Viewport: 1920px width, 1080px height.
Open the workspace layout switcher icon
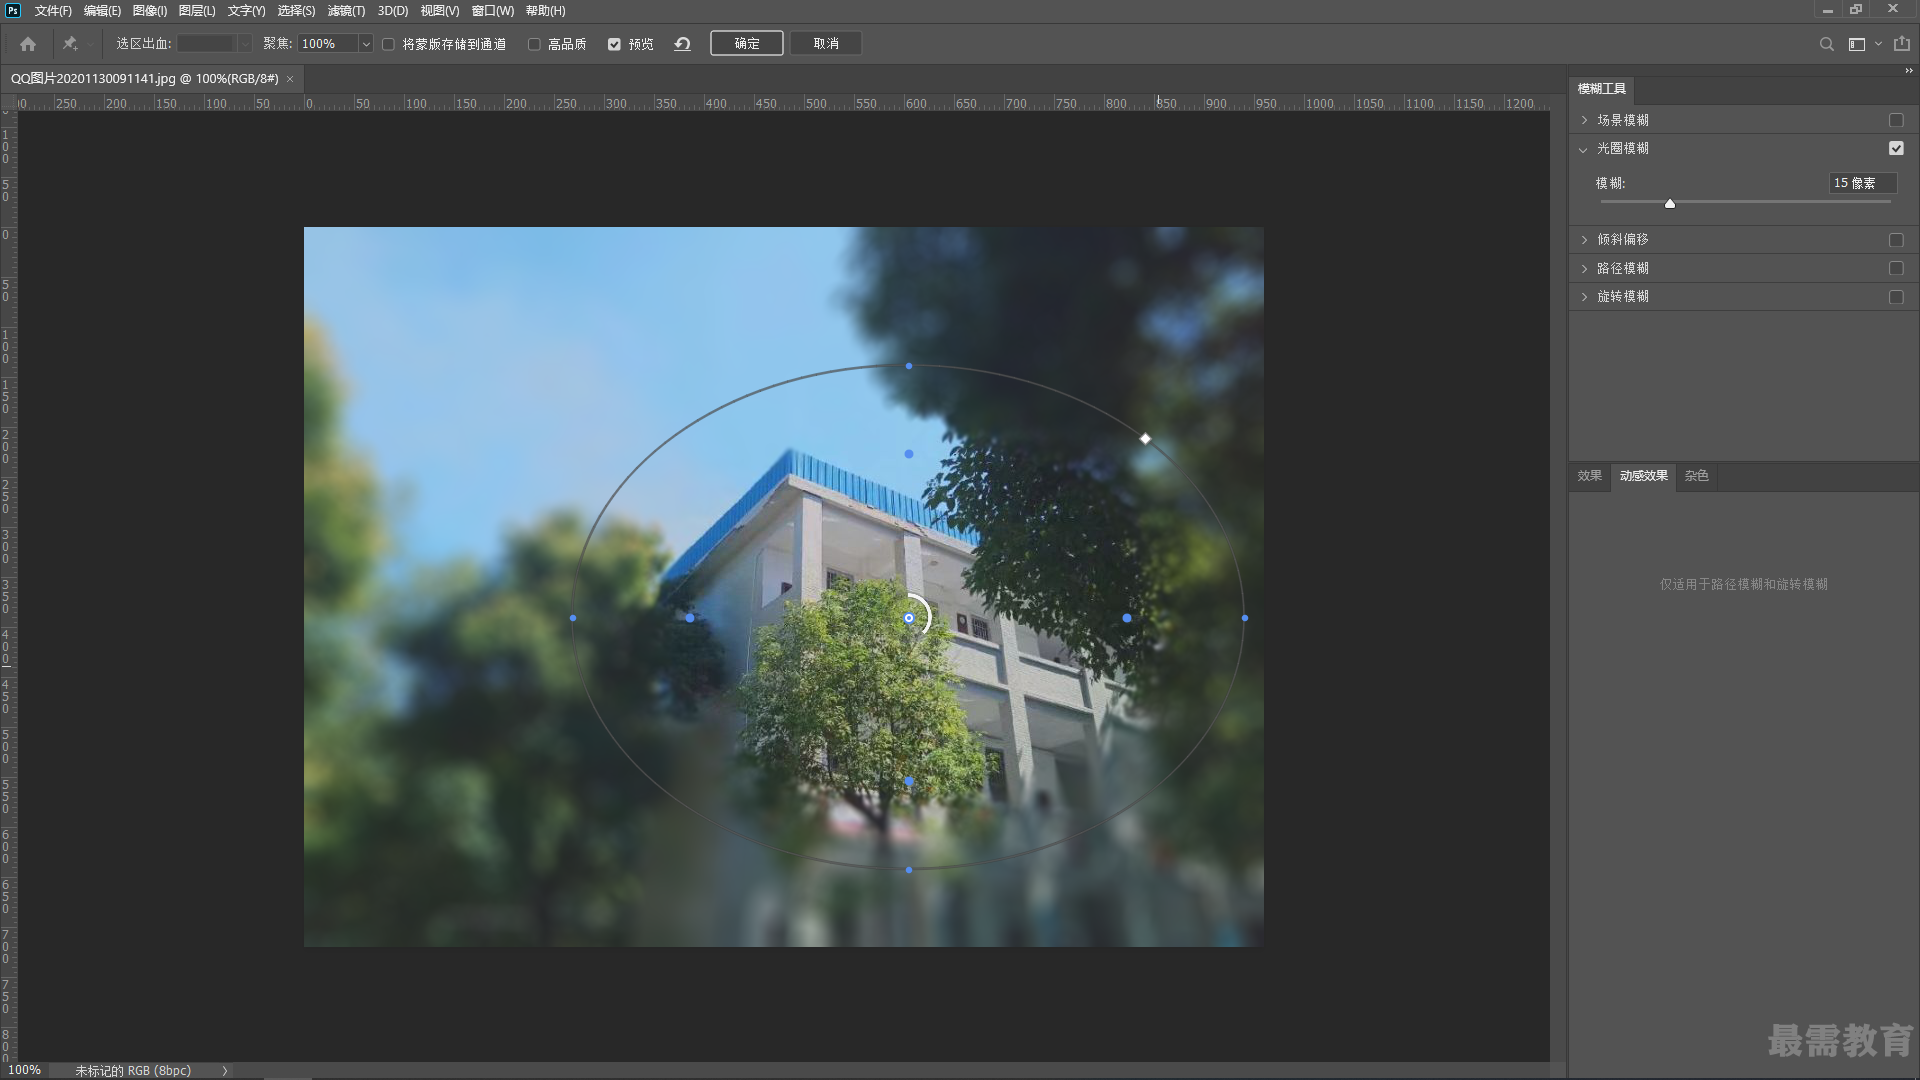coord(1857,44)
